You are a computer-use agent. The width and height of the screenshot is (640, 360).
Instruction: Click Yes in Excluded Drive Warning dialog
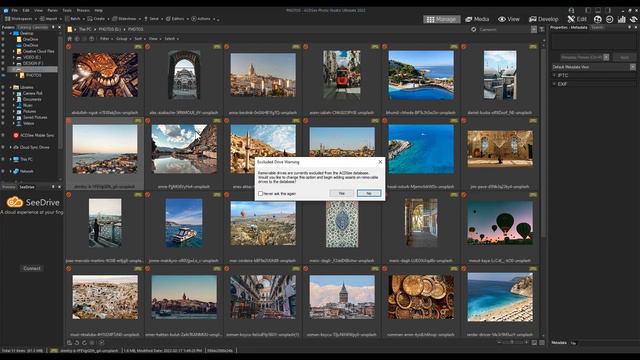point(341,193)
